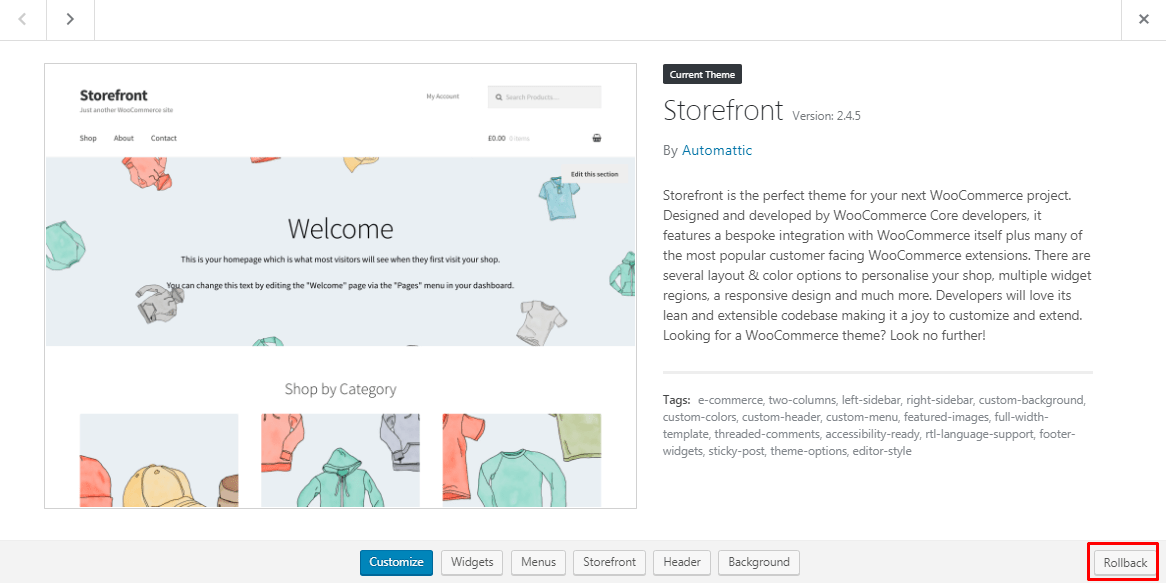Go to the next theme arrow
Screen dimensions: 1166x583
(70, 20)
